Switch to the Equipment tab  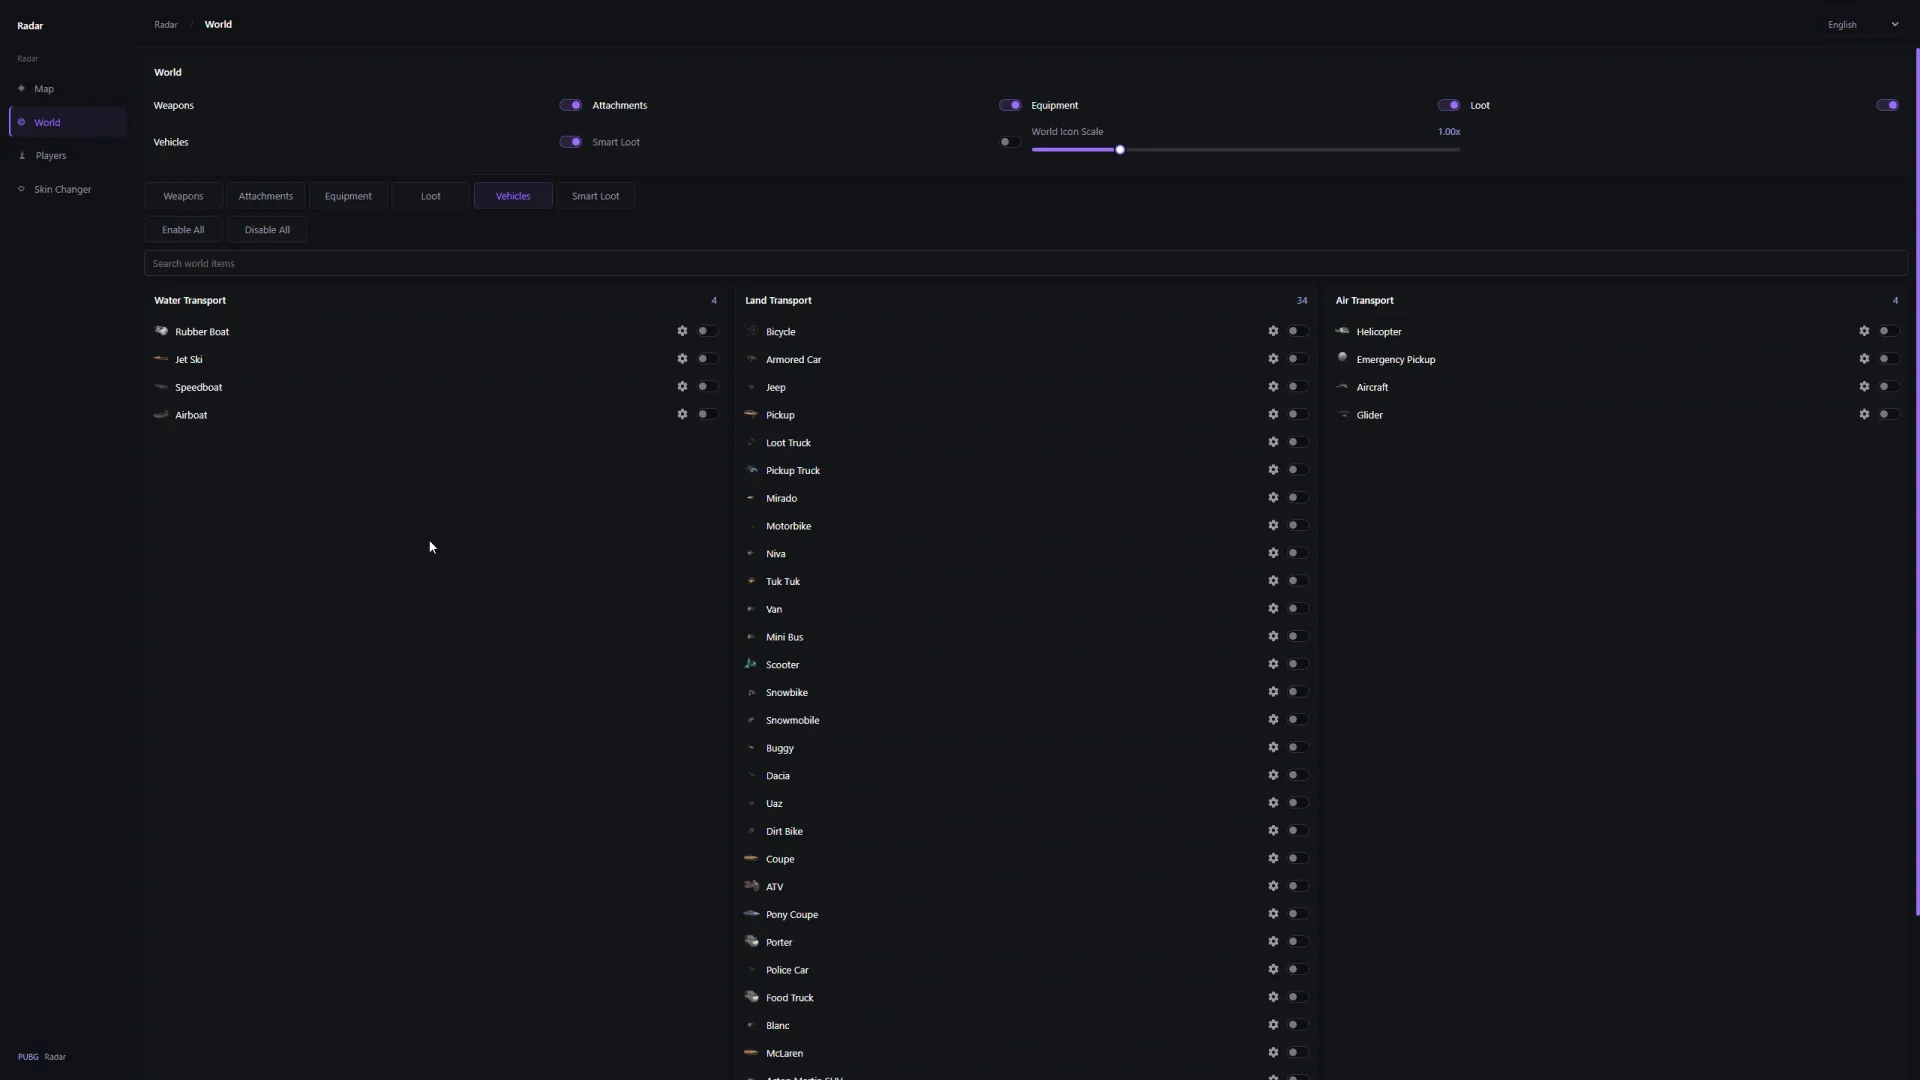pyautogui.click(x=348, y=196)
